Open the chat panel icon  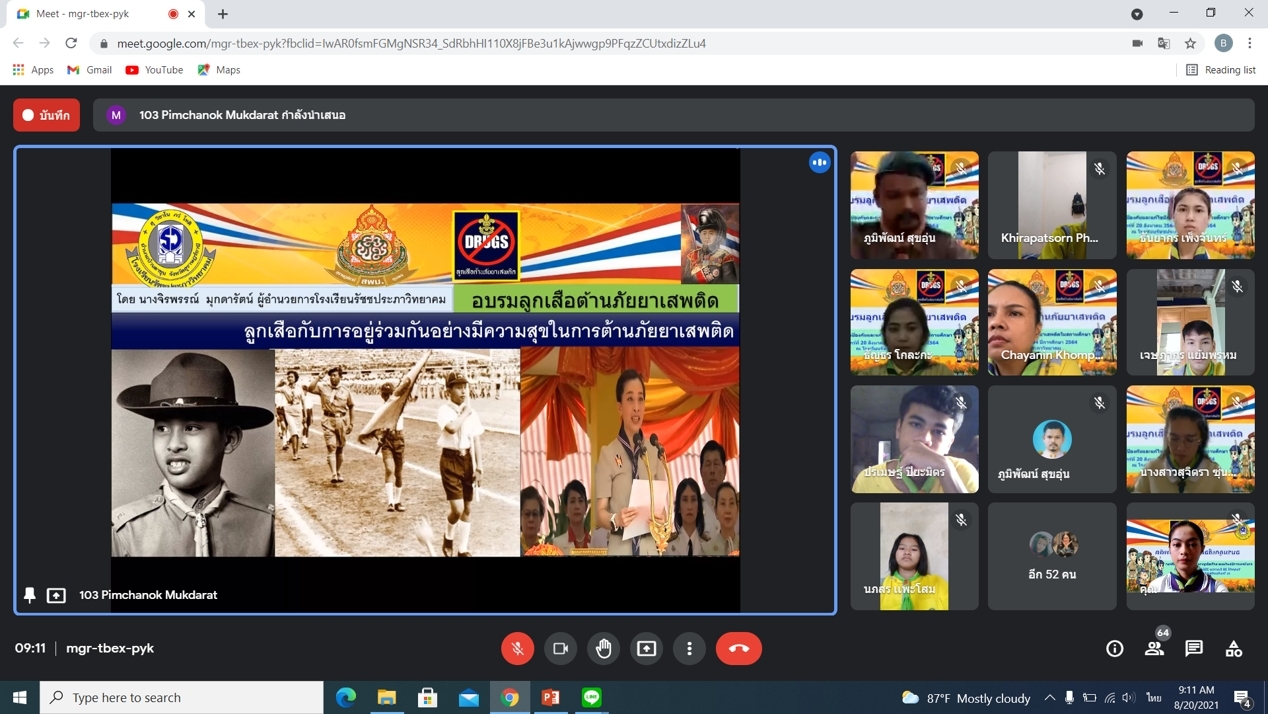(x=1193, y=648)
